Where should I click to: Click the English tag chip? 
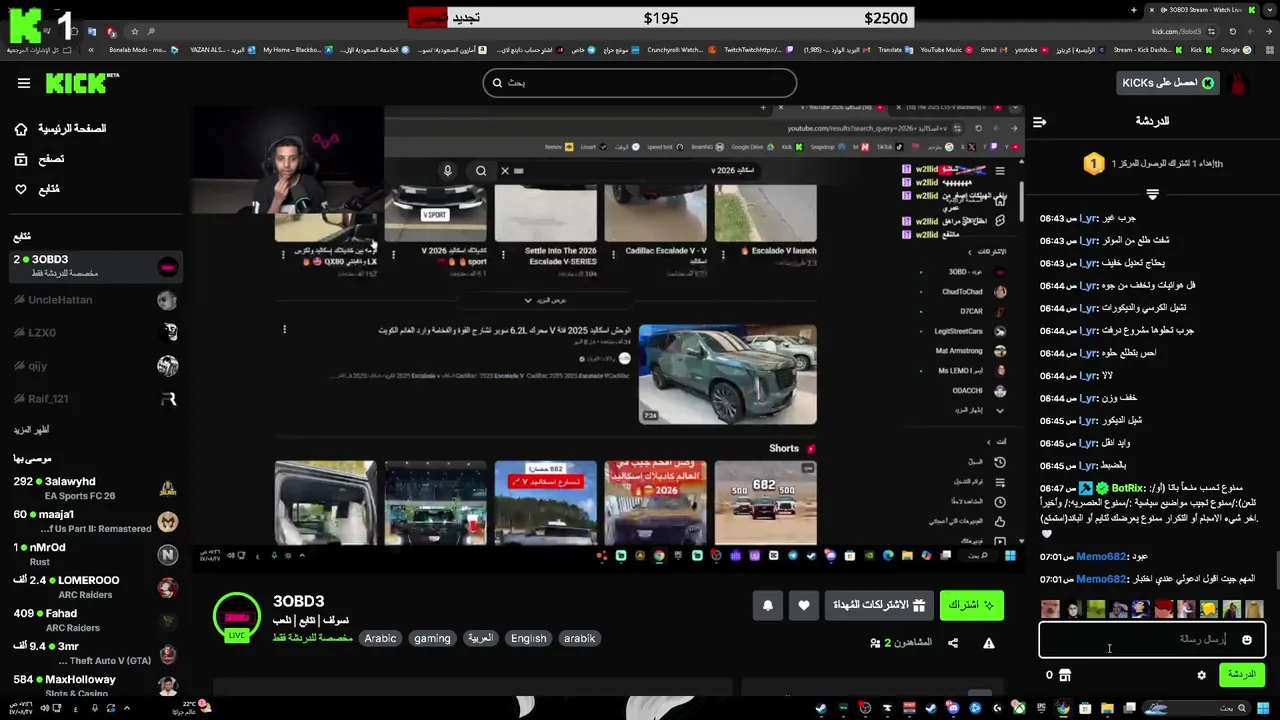click(528, 638)
